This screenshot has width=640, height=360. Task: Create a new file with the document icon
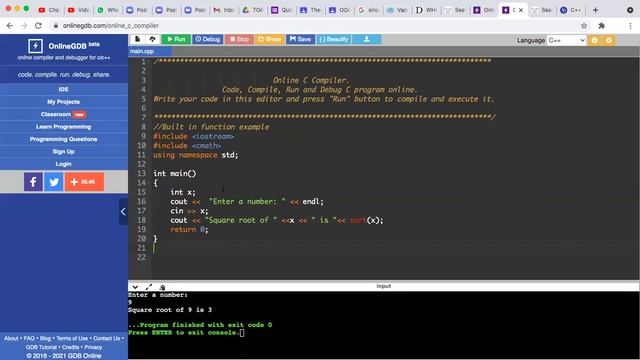pyautogui.click(x=138, y=39)
